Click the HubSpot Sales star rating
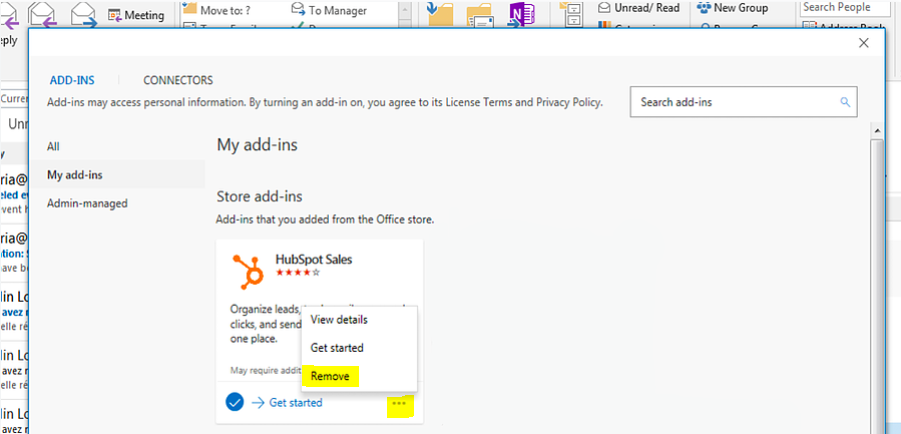901x434 pixels. coord(298,272)
